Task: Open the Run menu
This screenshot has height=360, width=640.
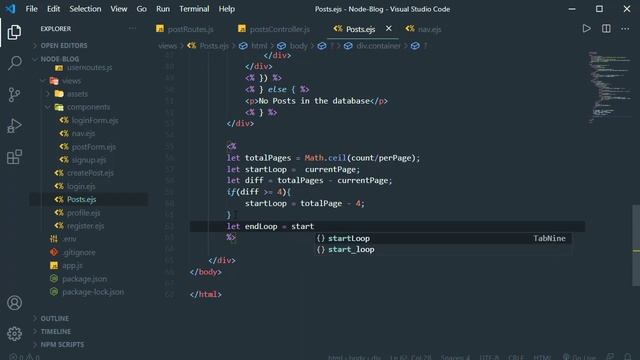Action: (x=163, y=9)
